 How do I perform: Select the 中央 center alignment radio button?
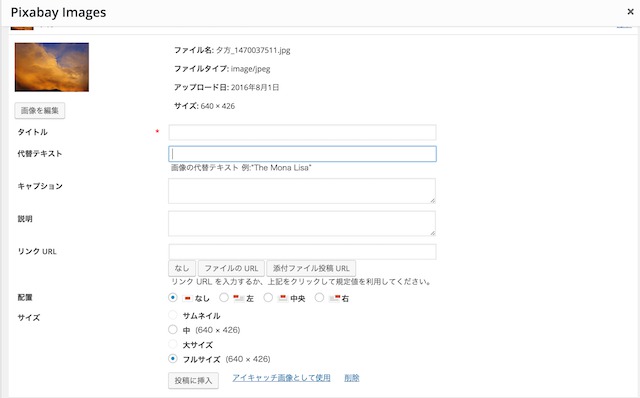(268, 298)
